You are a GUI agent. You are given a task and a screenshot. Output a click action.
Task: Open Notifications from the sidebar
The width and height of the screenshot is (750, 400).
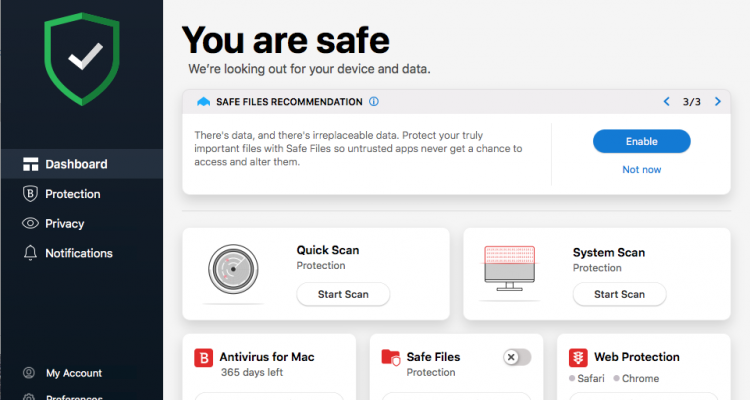pyautogui.click(x=82, y=253)
